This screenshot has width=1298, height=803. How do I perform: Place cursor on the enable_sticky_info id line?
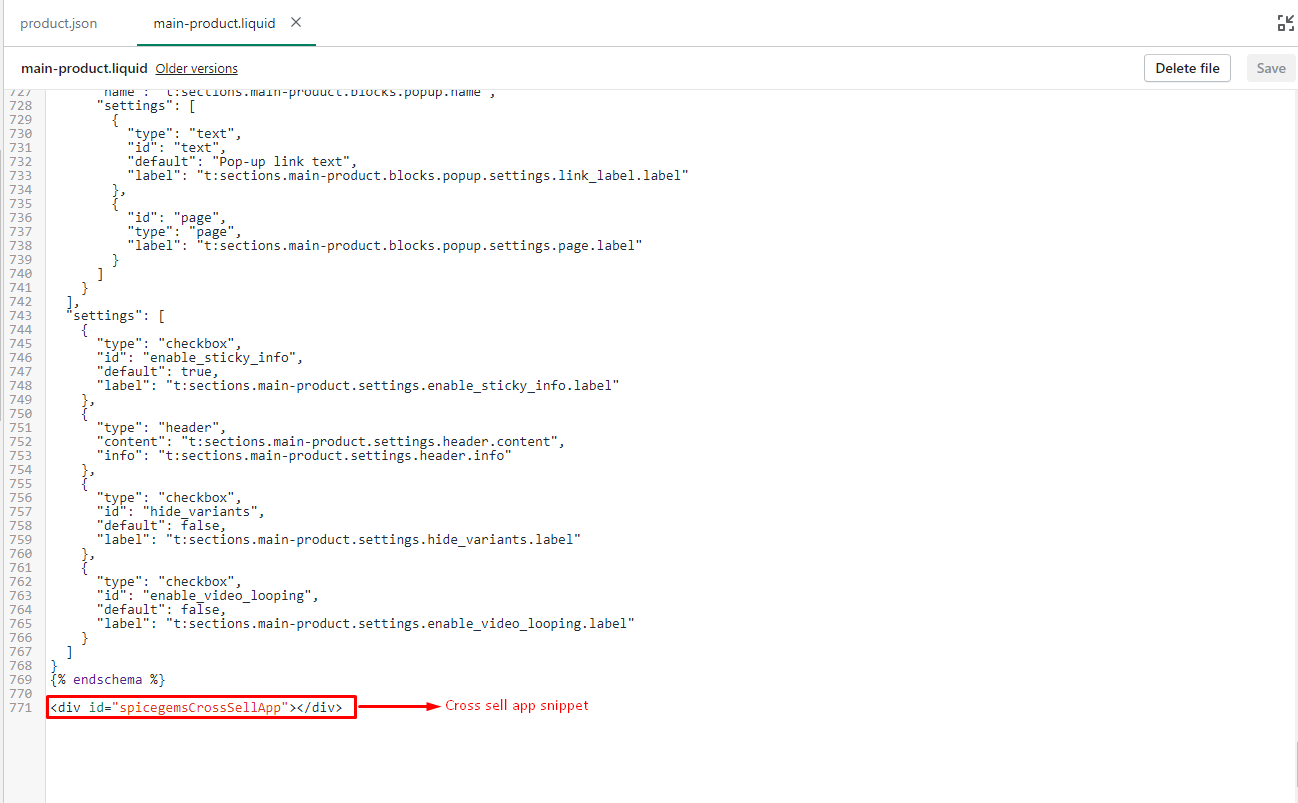point(198,358)
